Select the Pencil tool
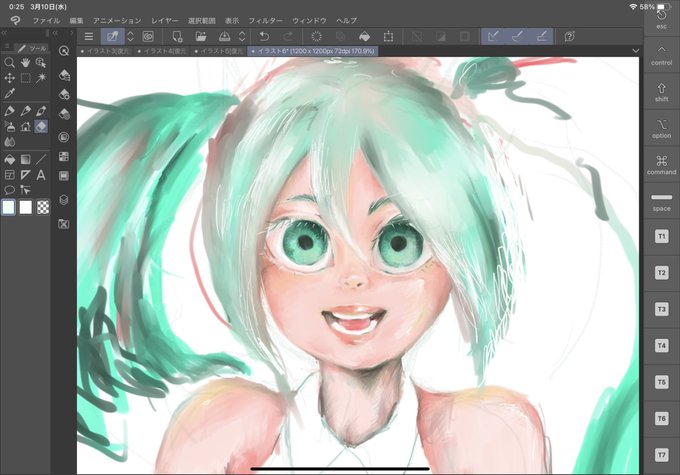680x475 pixels. point(26,111)
